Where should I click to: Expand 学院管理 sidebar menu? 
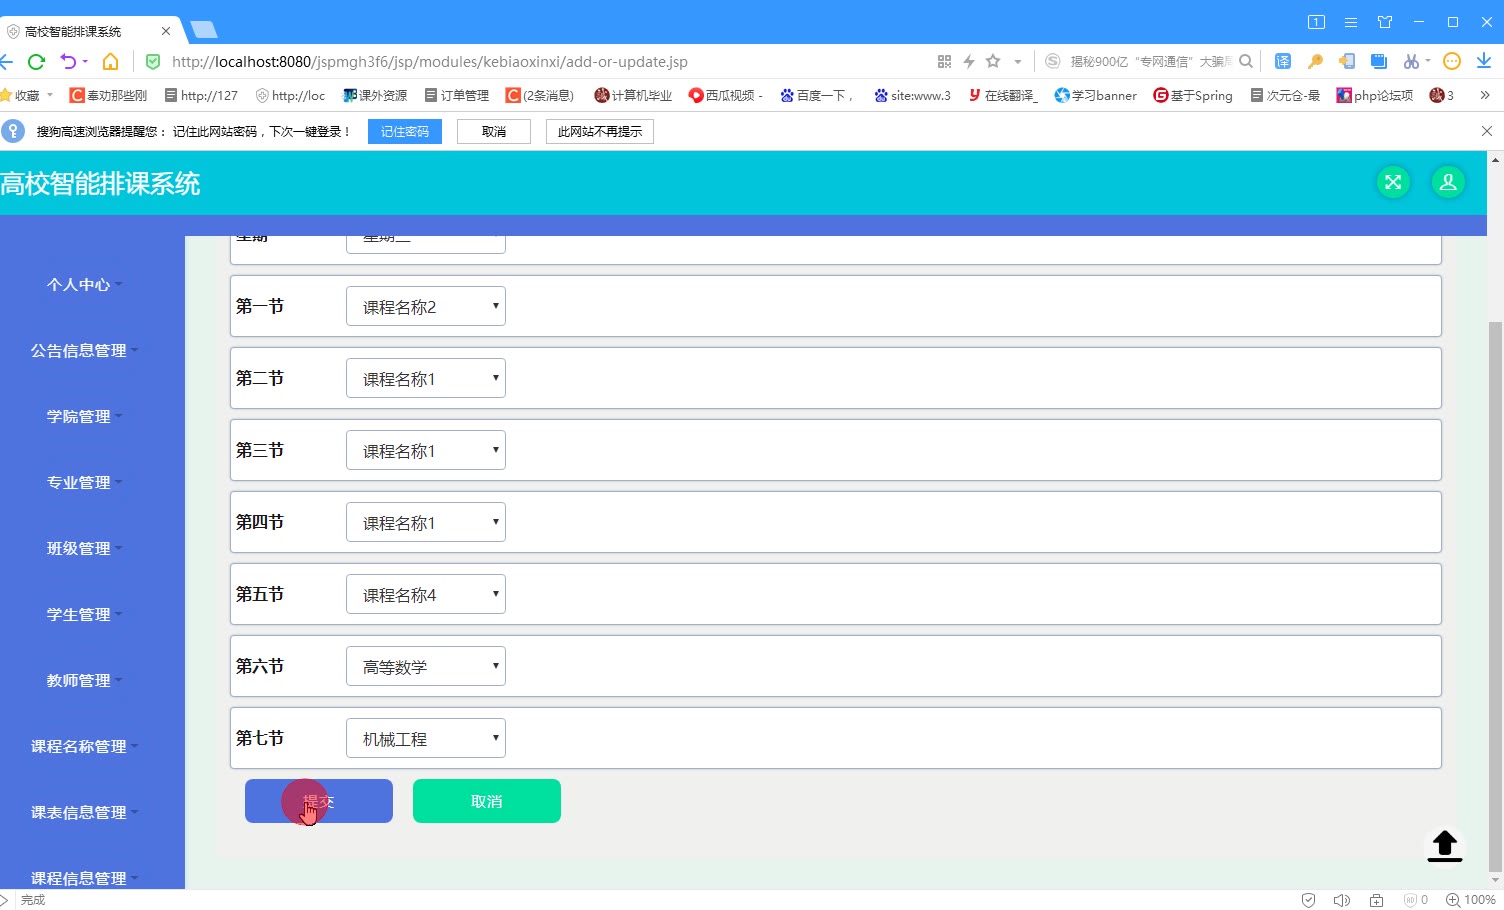coord(84,417)
